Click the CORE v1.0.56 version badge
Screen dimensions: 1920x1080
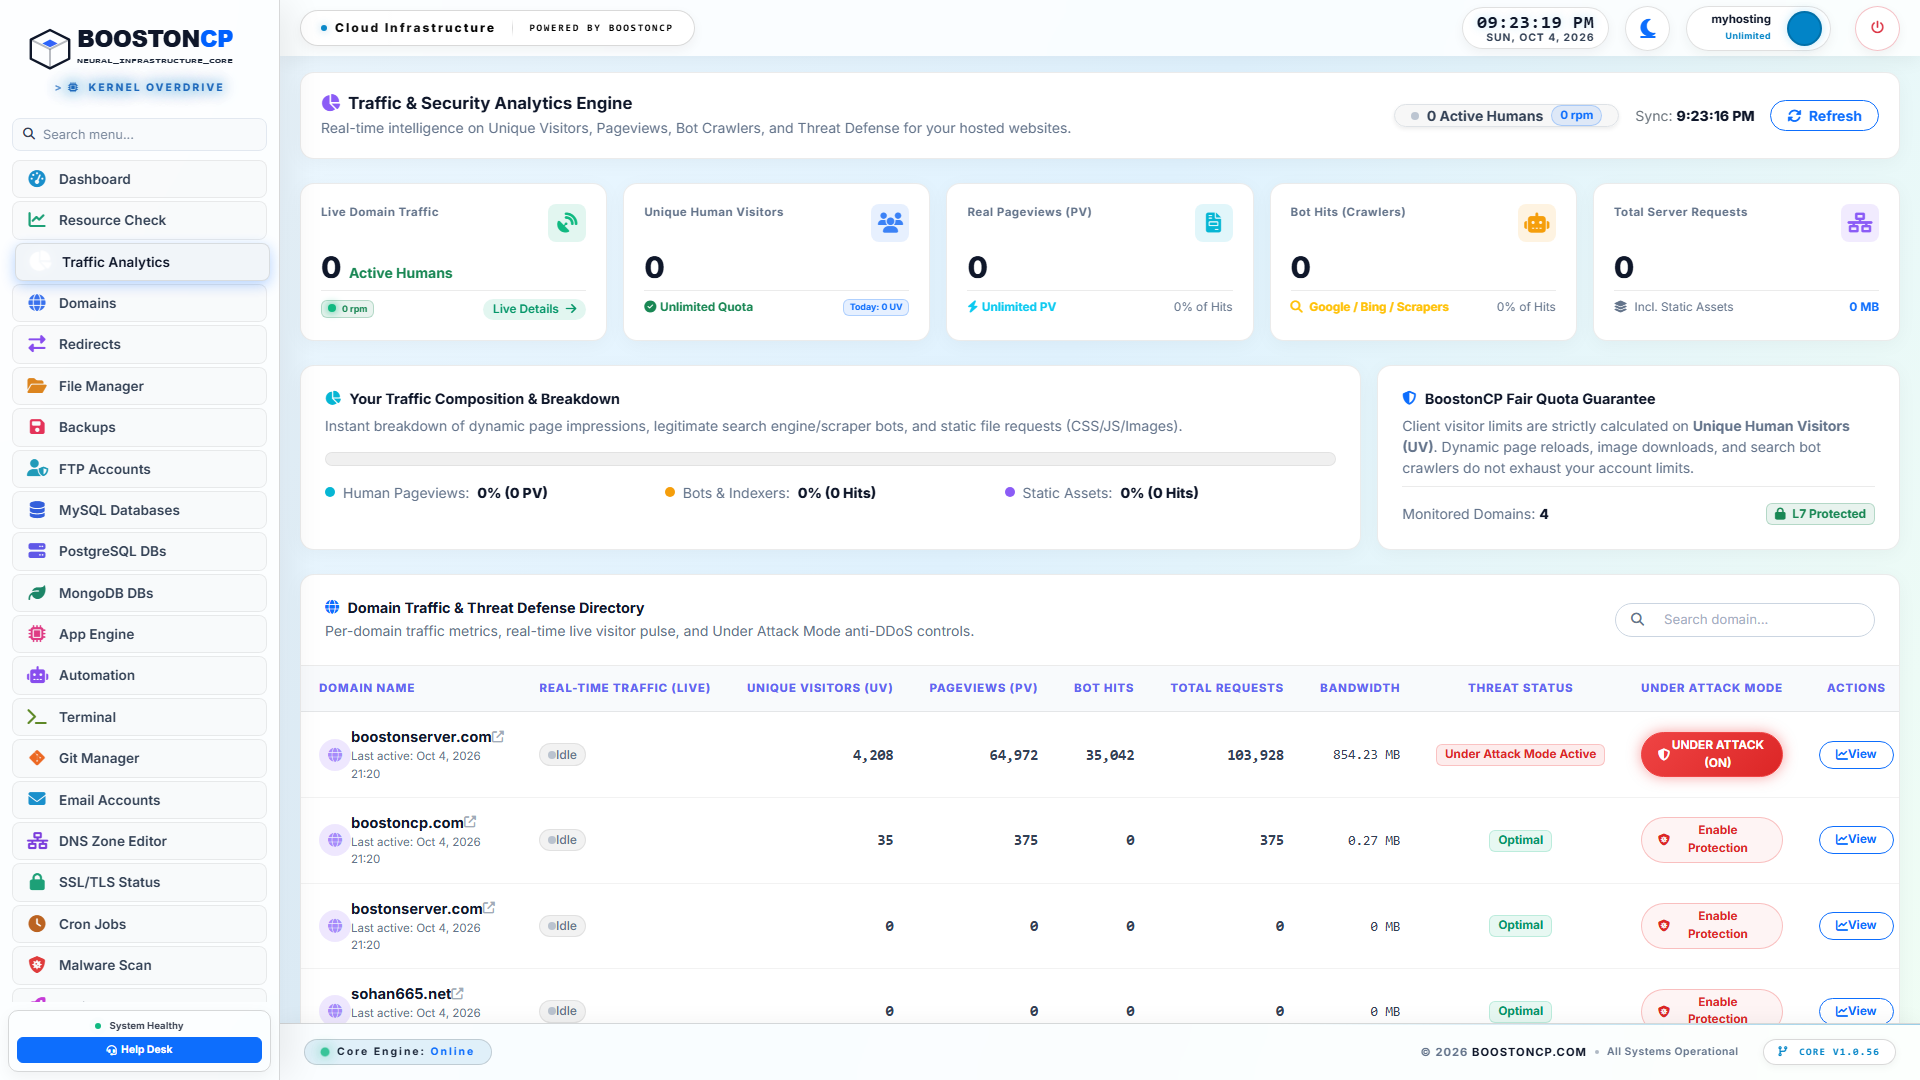1829,1052
